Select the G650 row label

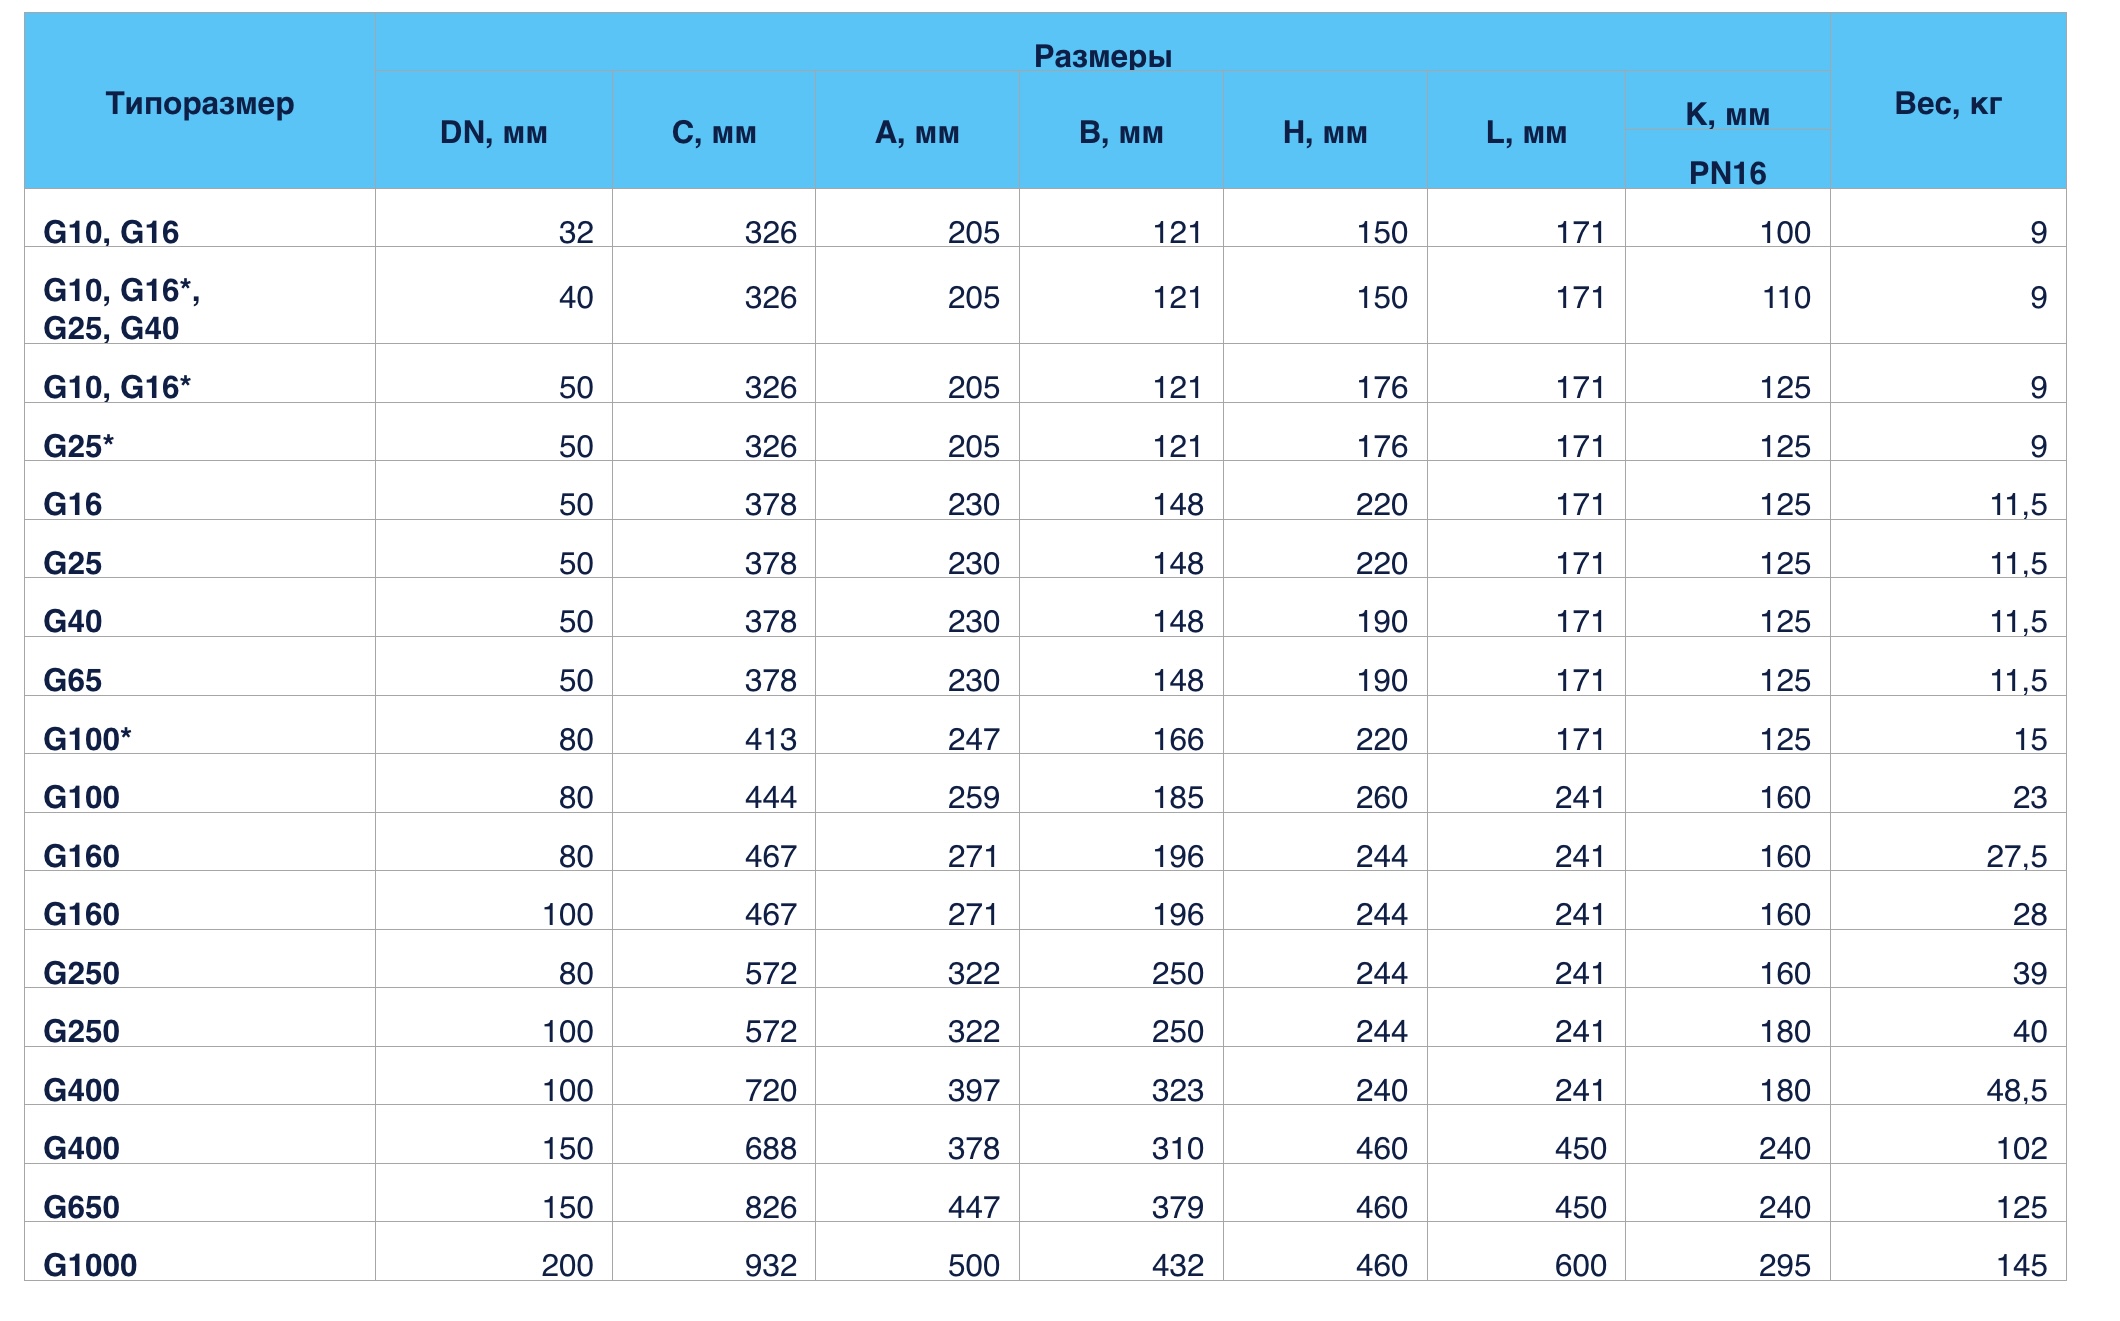pyautogui.click(x=81, y=1207)
